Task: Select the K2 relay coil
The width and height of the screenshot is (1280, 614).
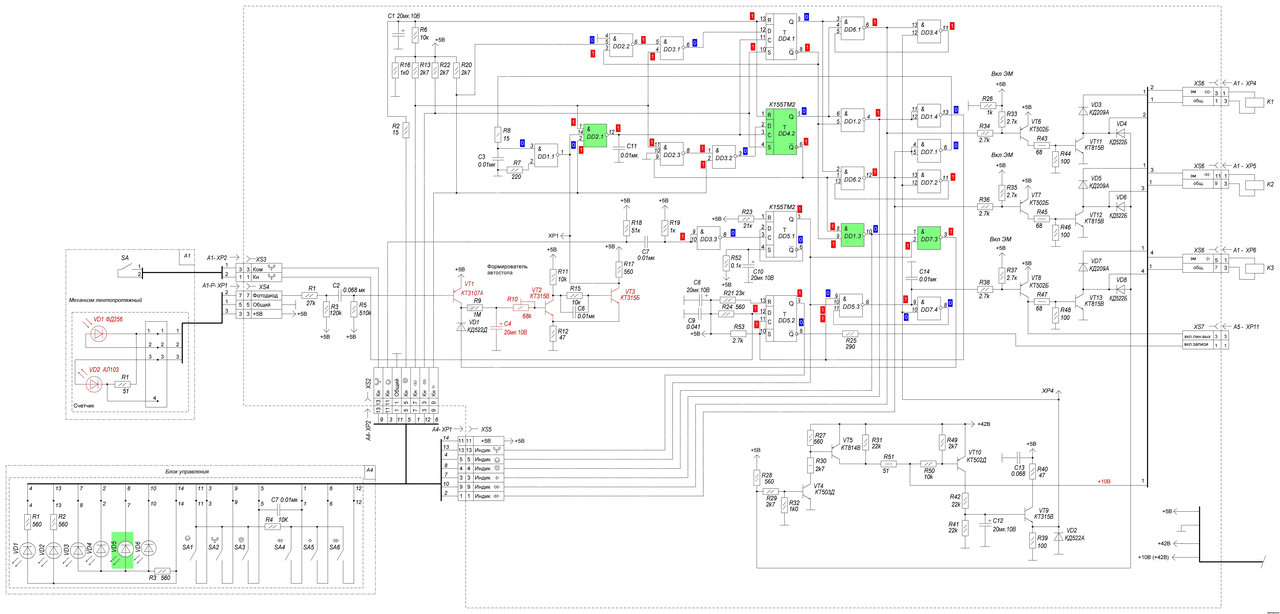Action: [1253, 183]
